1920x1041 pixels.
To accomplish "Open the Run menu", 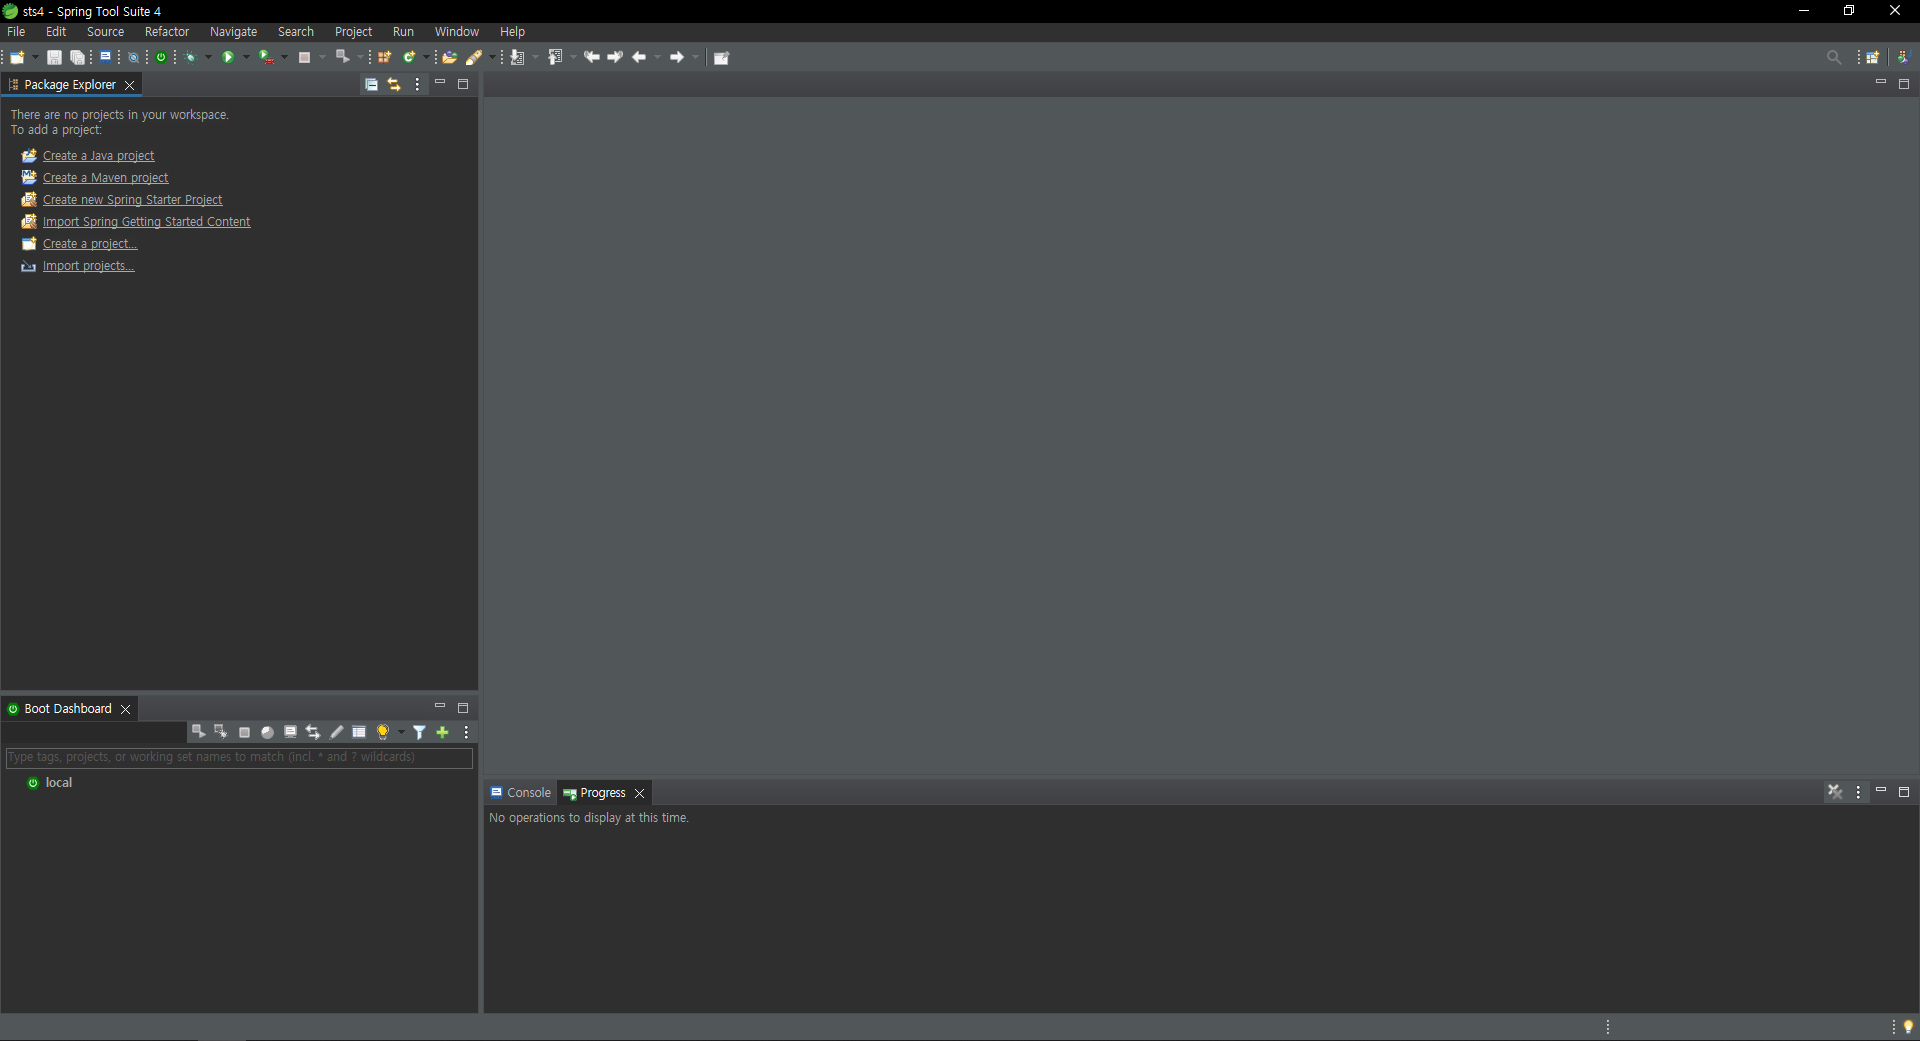I will pos(403,32).
